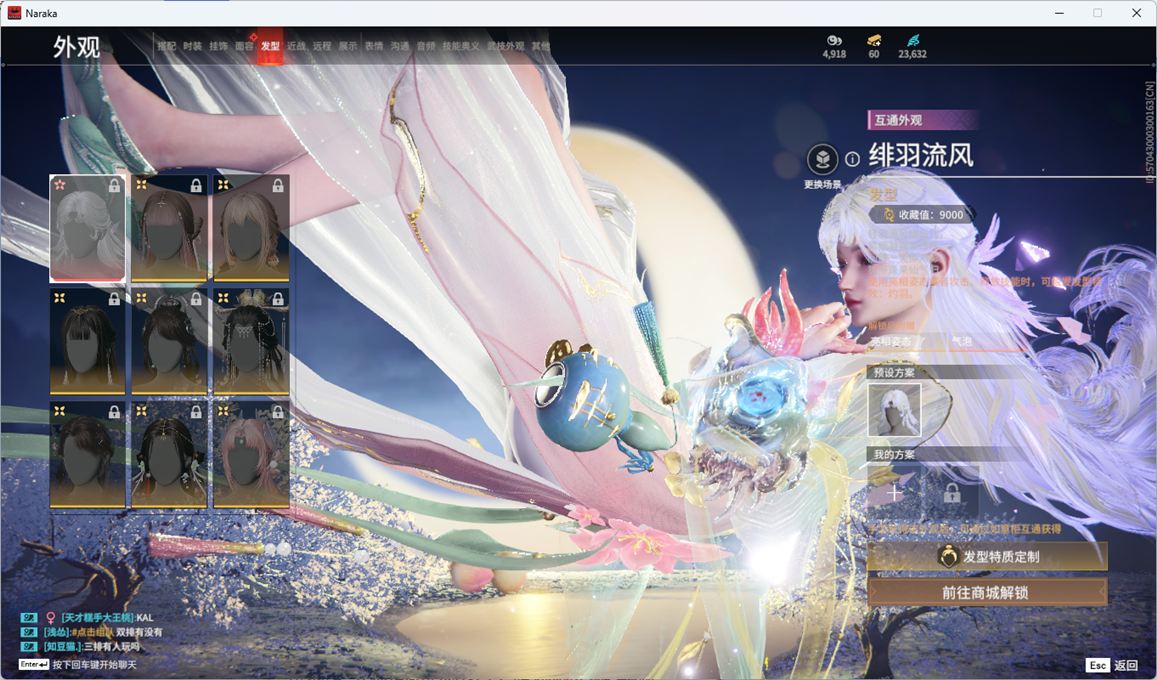
Task: Open the 挂饰 tab
Action: (218, 46)
